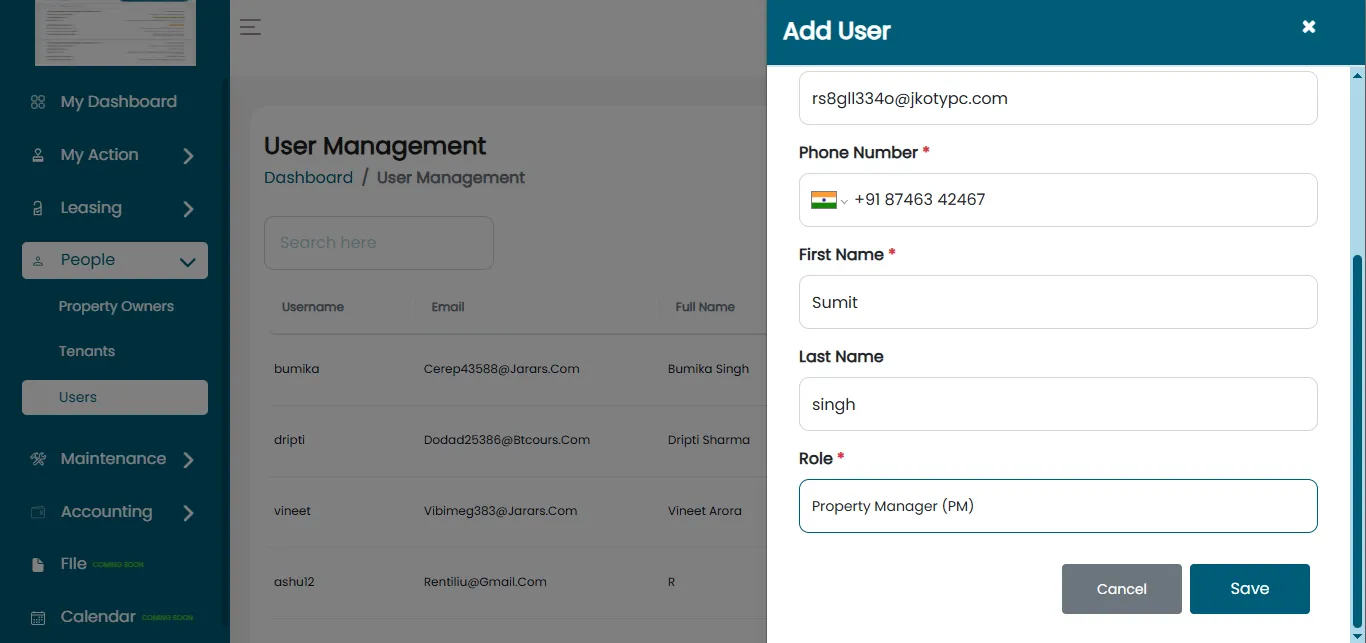Click the Save button
Image resolution: width=1366 pixels, height=643 pixels.
coord(1250,589)
